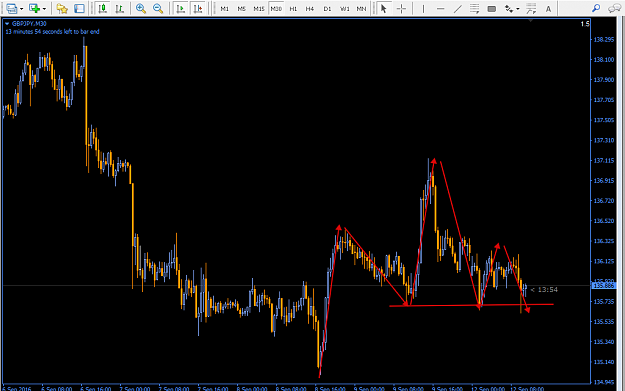Click price axis label 135.340

604,342
